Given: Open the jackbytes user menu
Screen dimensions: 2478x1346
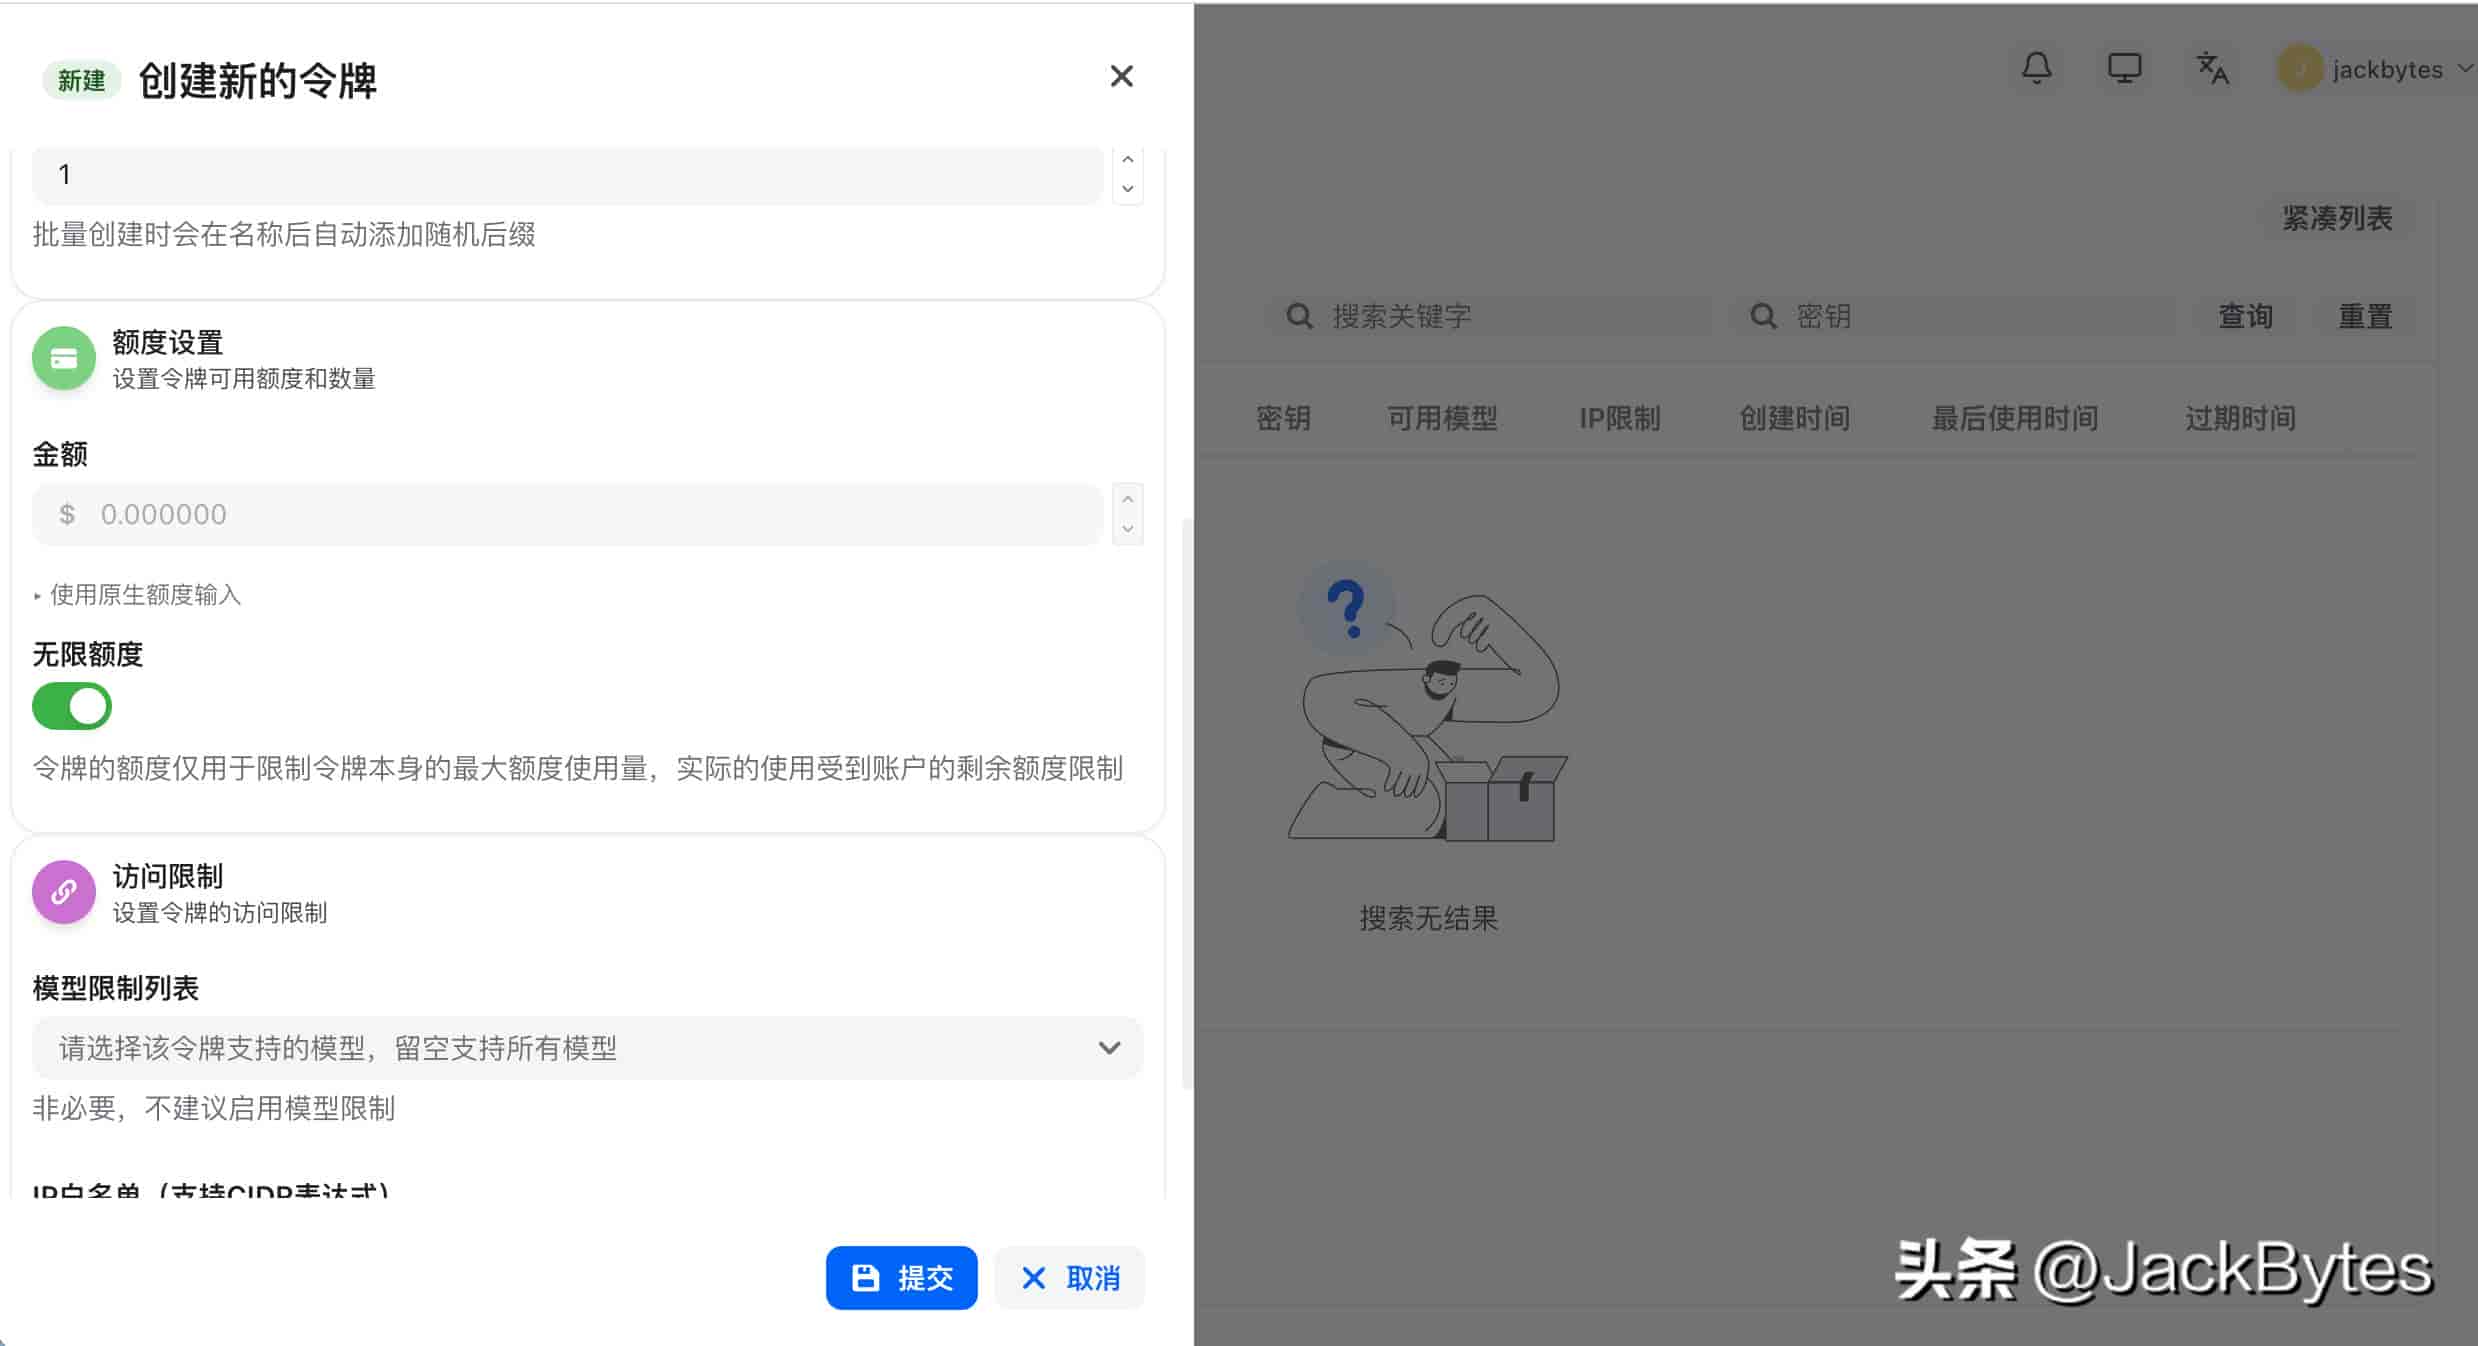Looking at the screenshot, I should [x=2376, y=69].
